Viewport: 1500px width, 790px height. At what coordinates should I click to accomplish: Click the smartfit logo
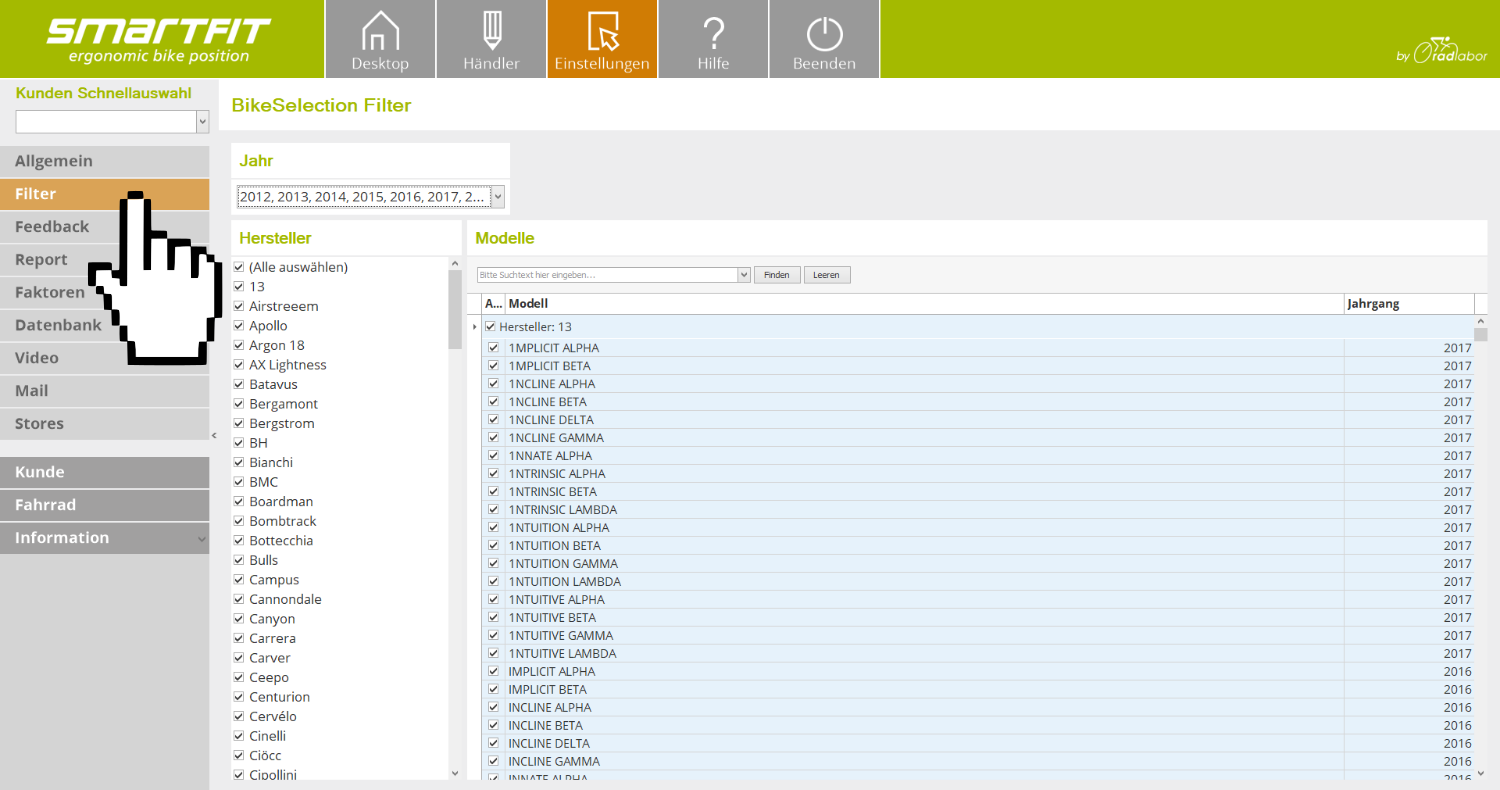[x=158, y=39]
